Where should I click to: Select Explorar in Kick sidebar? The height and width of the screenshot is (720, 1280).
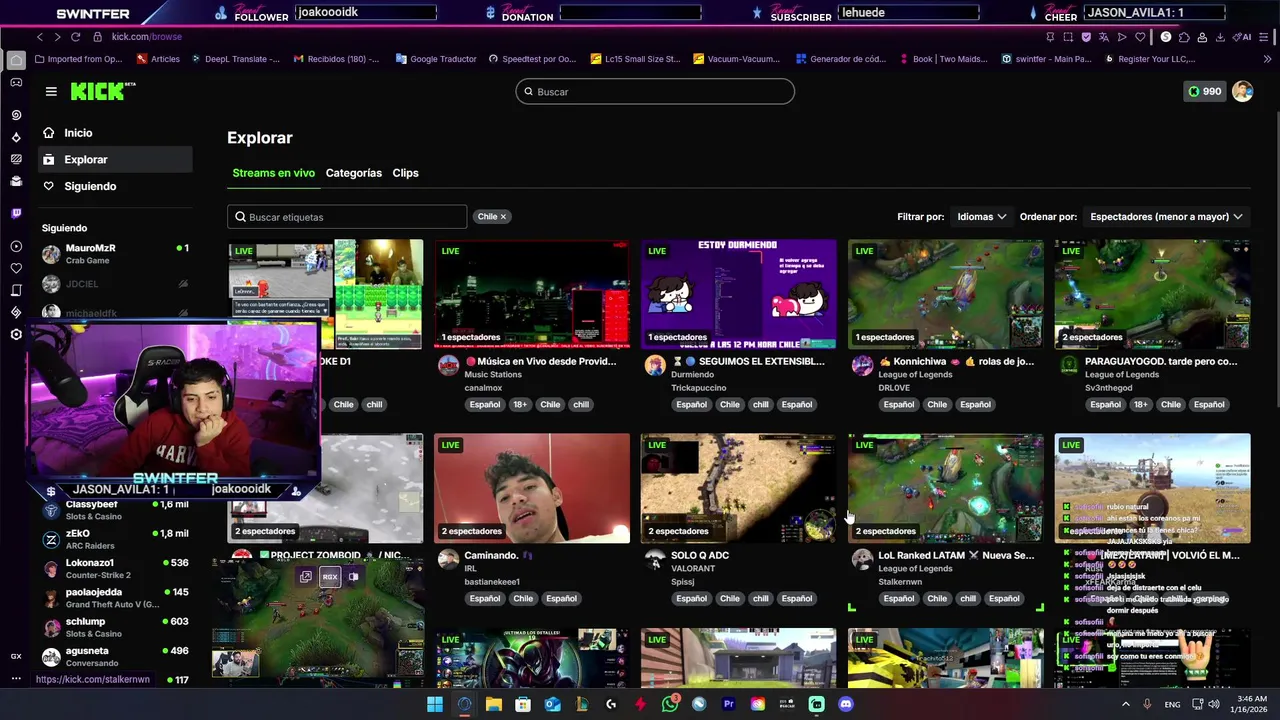click(x=116, y=160)
